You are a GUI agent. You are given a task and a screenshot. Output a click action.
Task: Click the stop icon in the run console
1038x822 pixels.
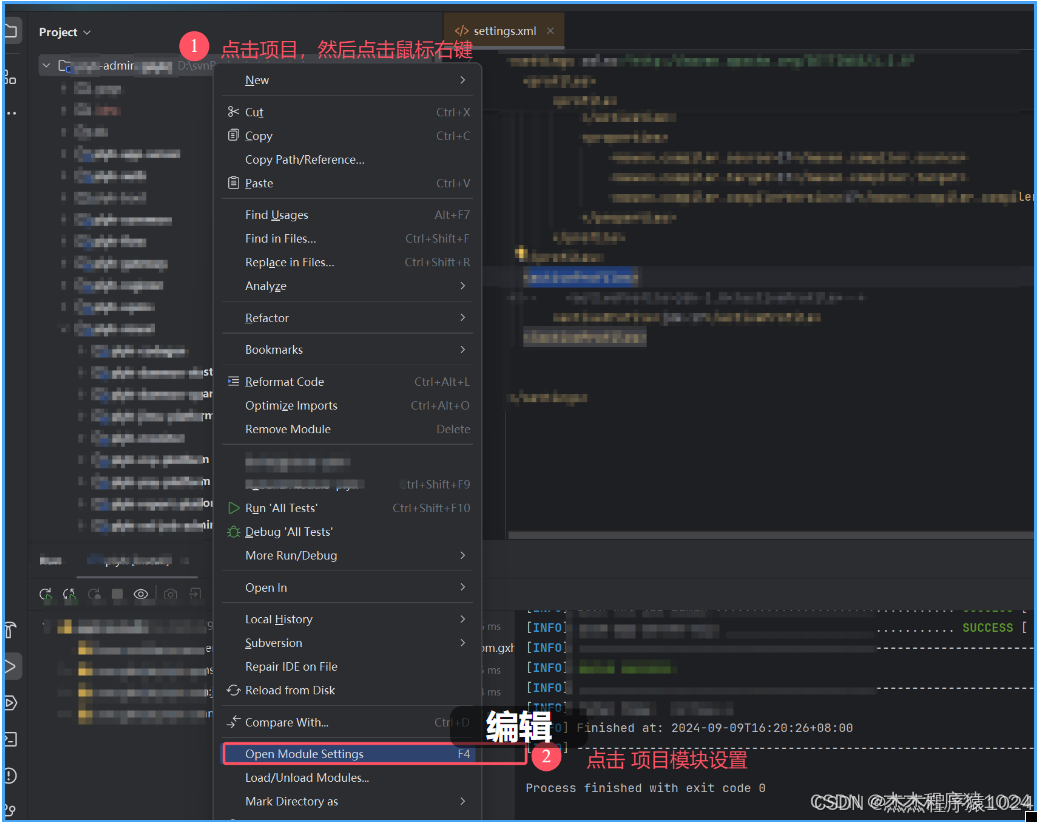(117, 595)
